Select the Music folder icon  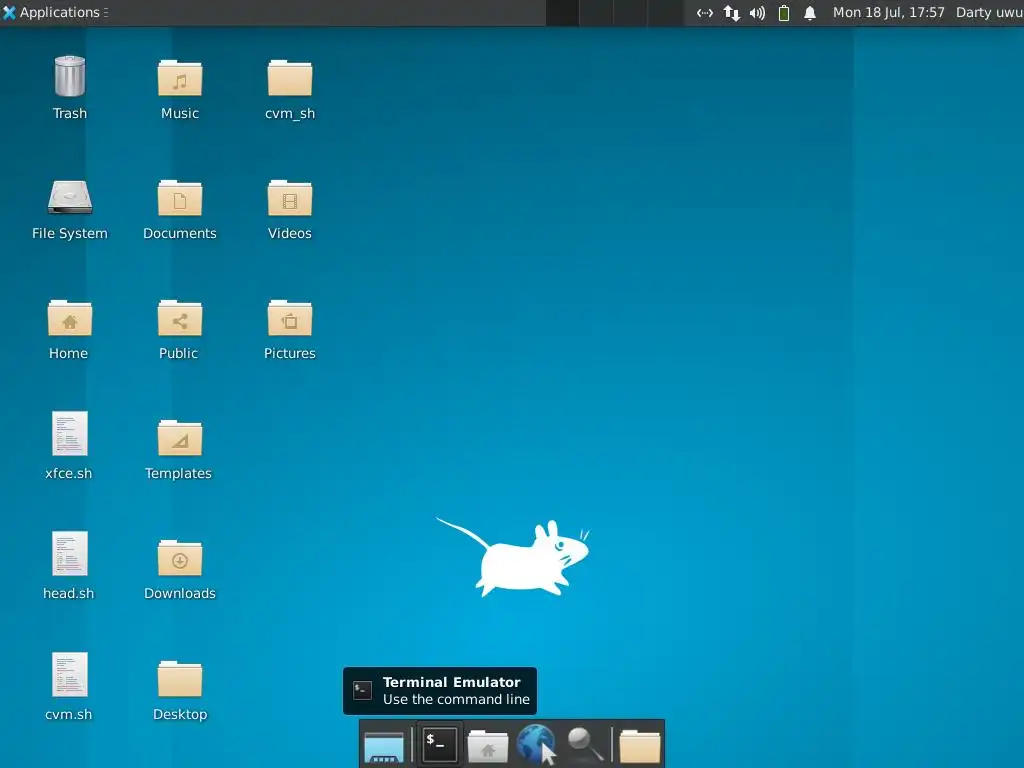(180, 78)
